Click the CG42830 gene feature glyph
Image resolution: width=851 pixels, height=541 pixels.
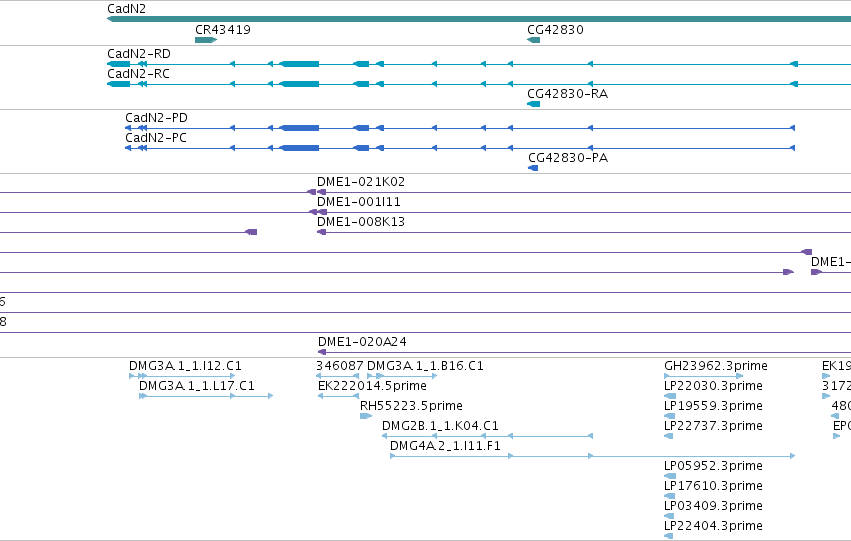534,40
